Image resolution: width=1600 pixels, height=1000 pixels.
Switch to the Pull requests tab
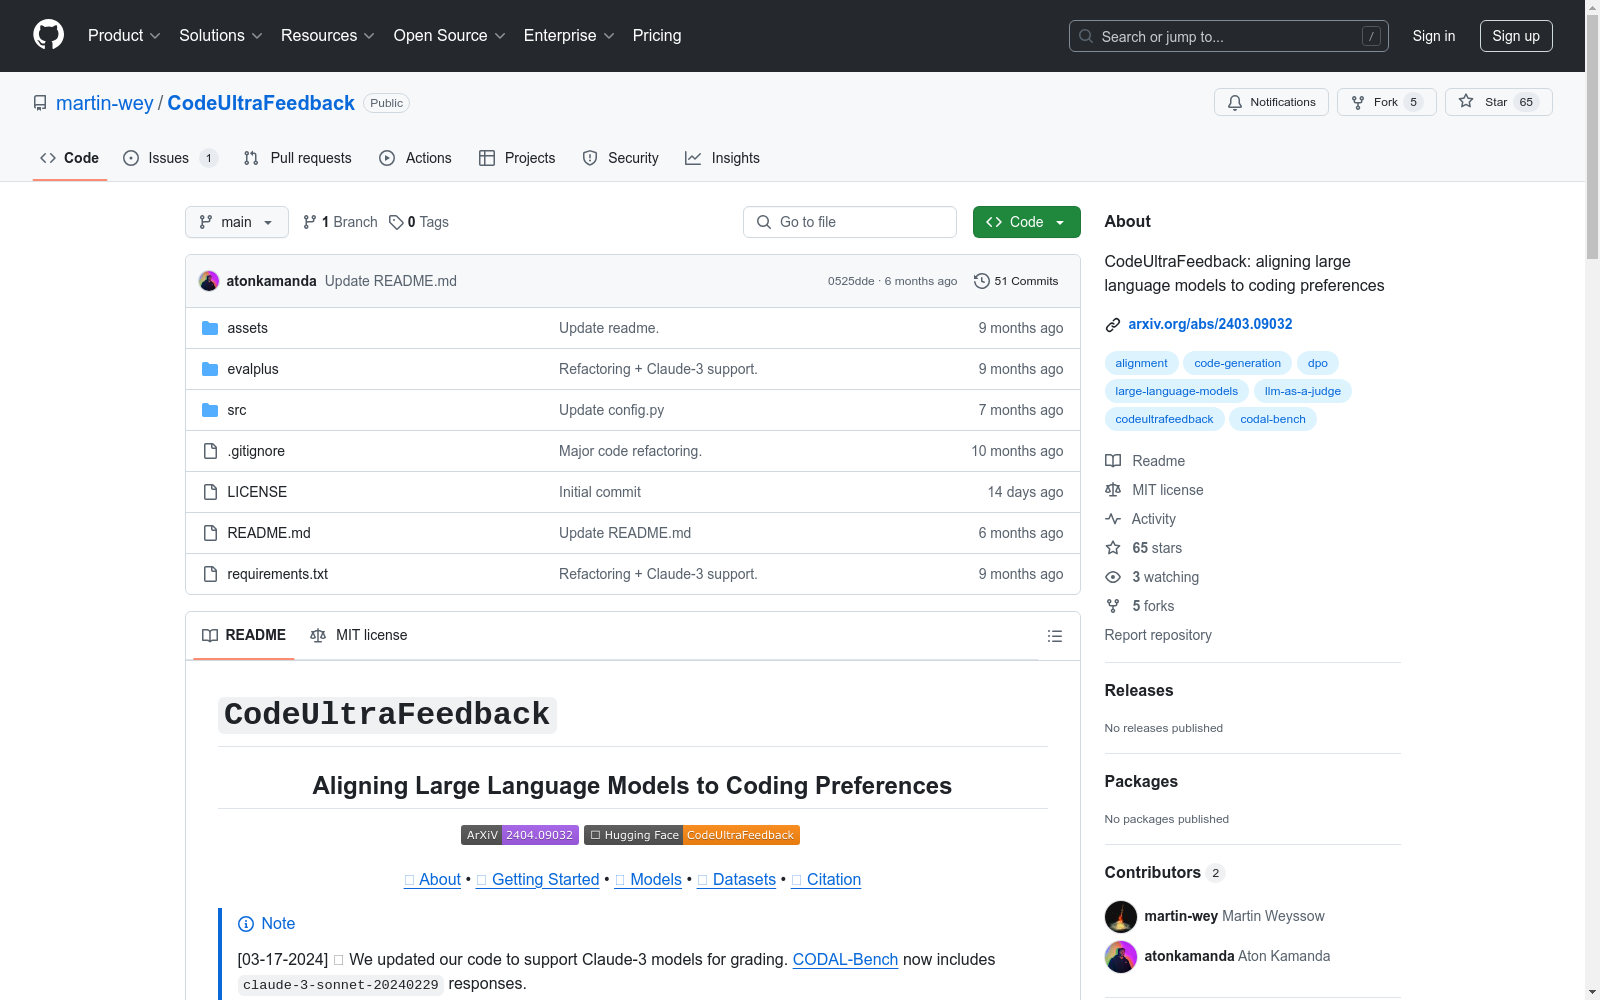(298, 158)
